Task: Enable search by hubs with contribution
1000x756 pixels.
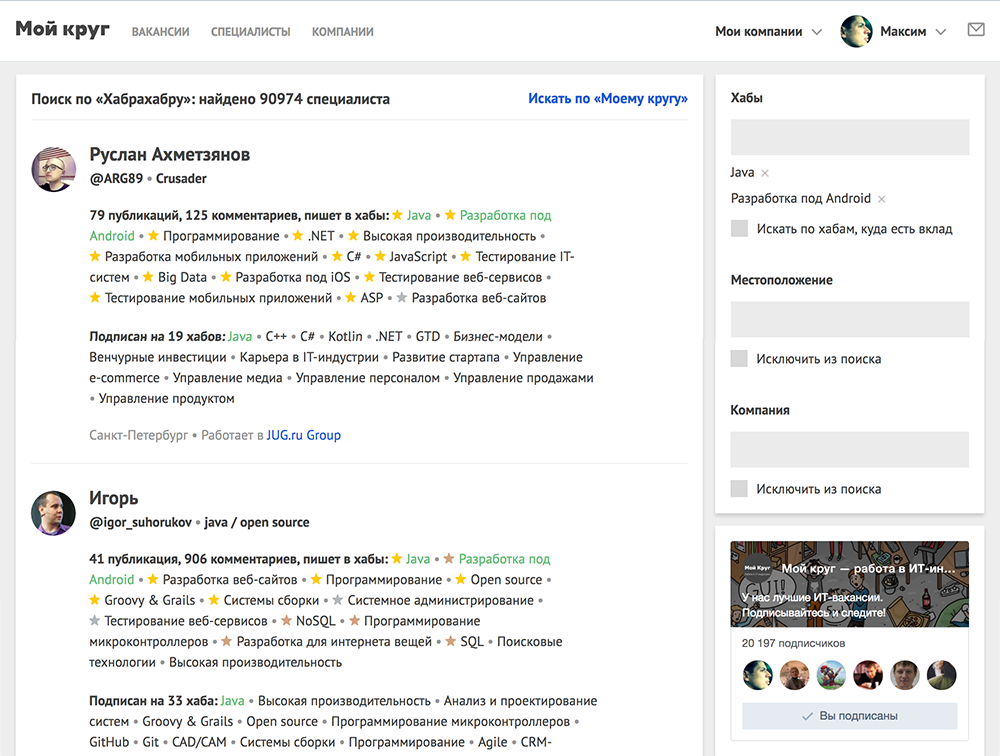Action: pos(740,229)
